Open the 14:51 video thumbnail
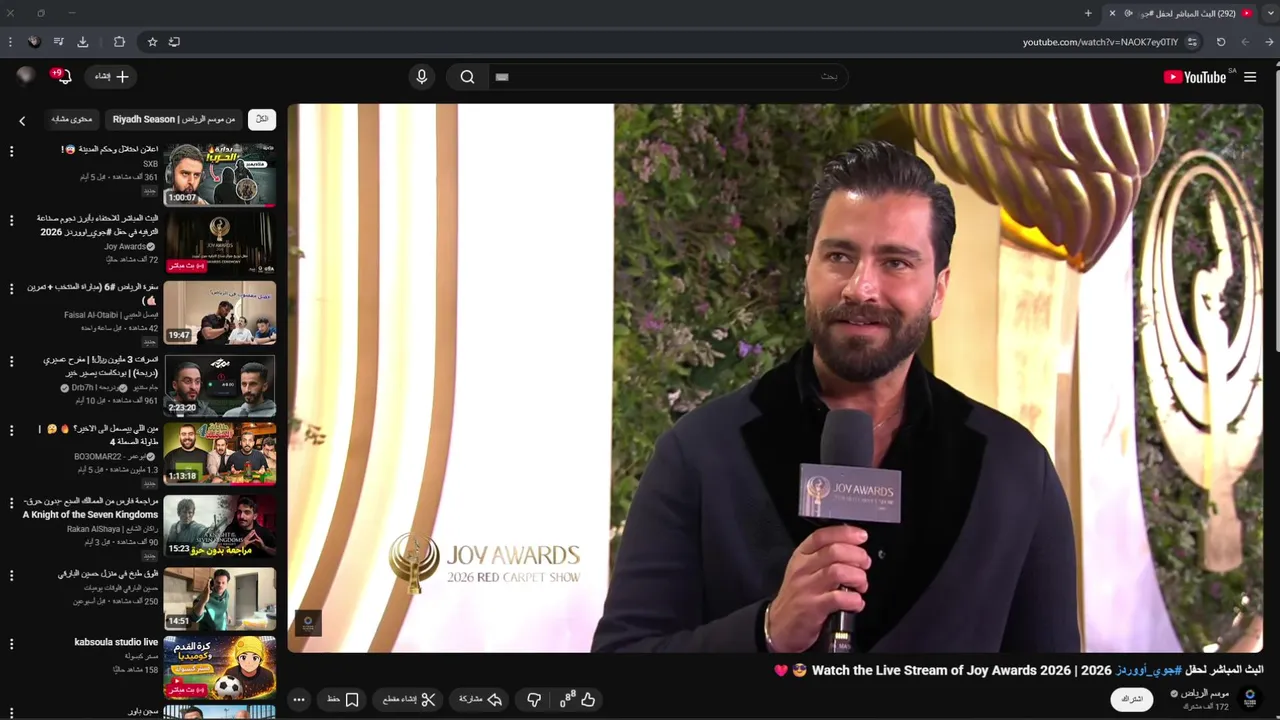 (220, 598)
